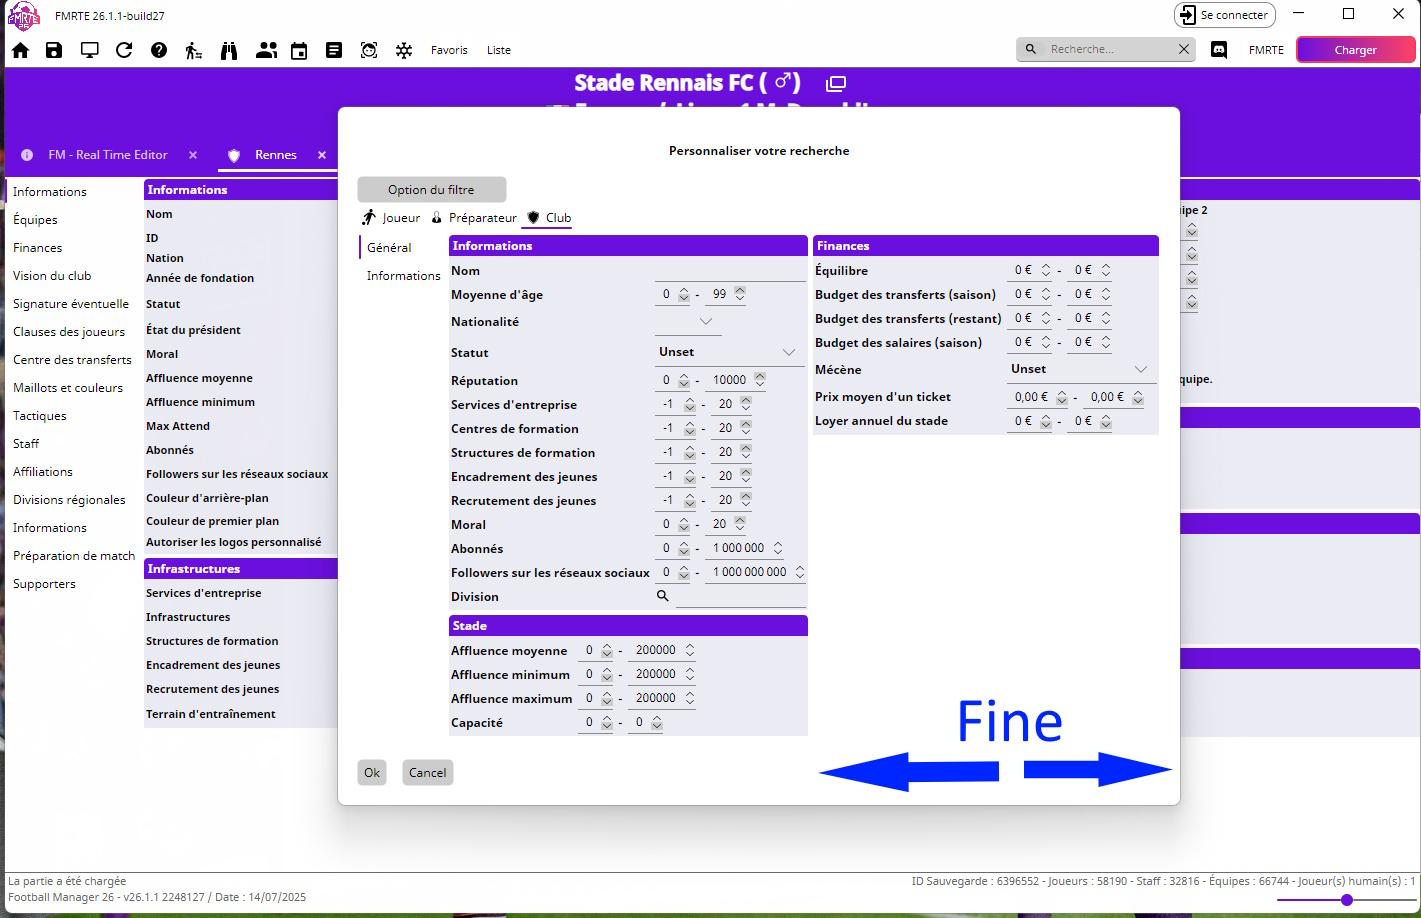Image resolution: width=1421 pixels, height=918 pixels.
Task: Expand the Statut dropdown in filter
Action: point(788,352)
